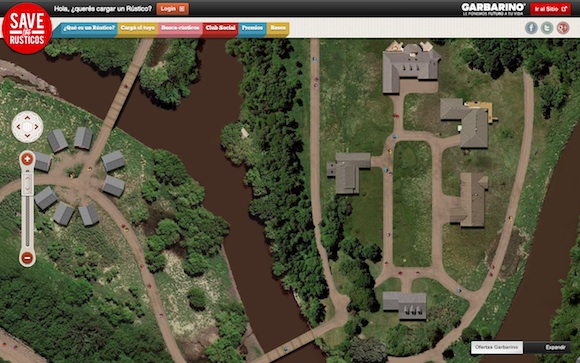Pan the map up with arrow
This screenshot has height=363, width=580.
pos(27,118)
